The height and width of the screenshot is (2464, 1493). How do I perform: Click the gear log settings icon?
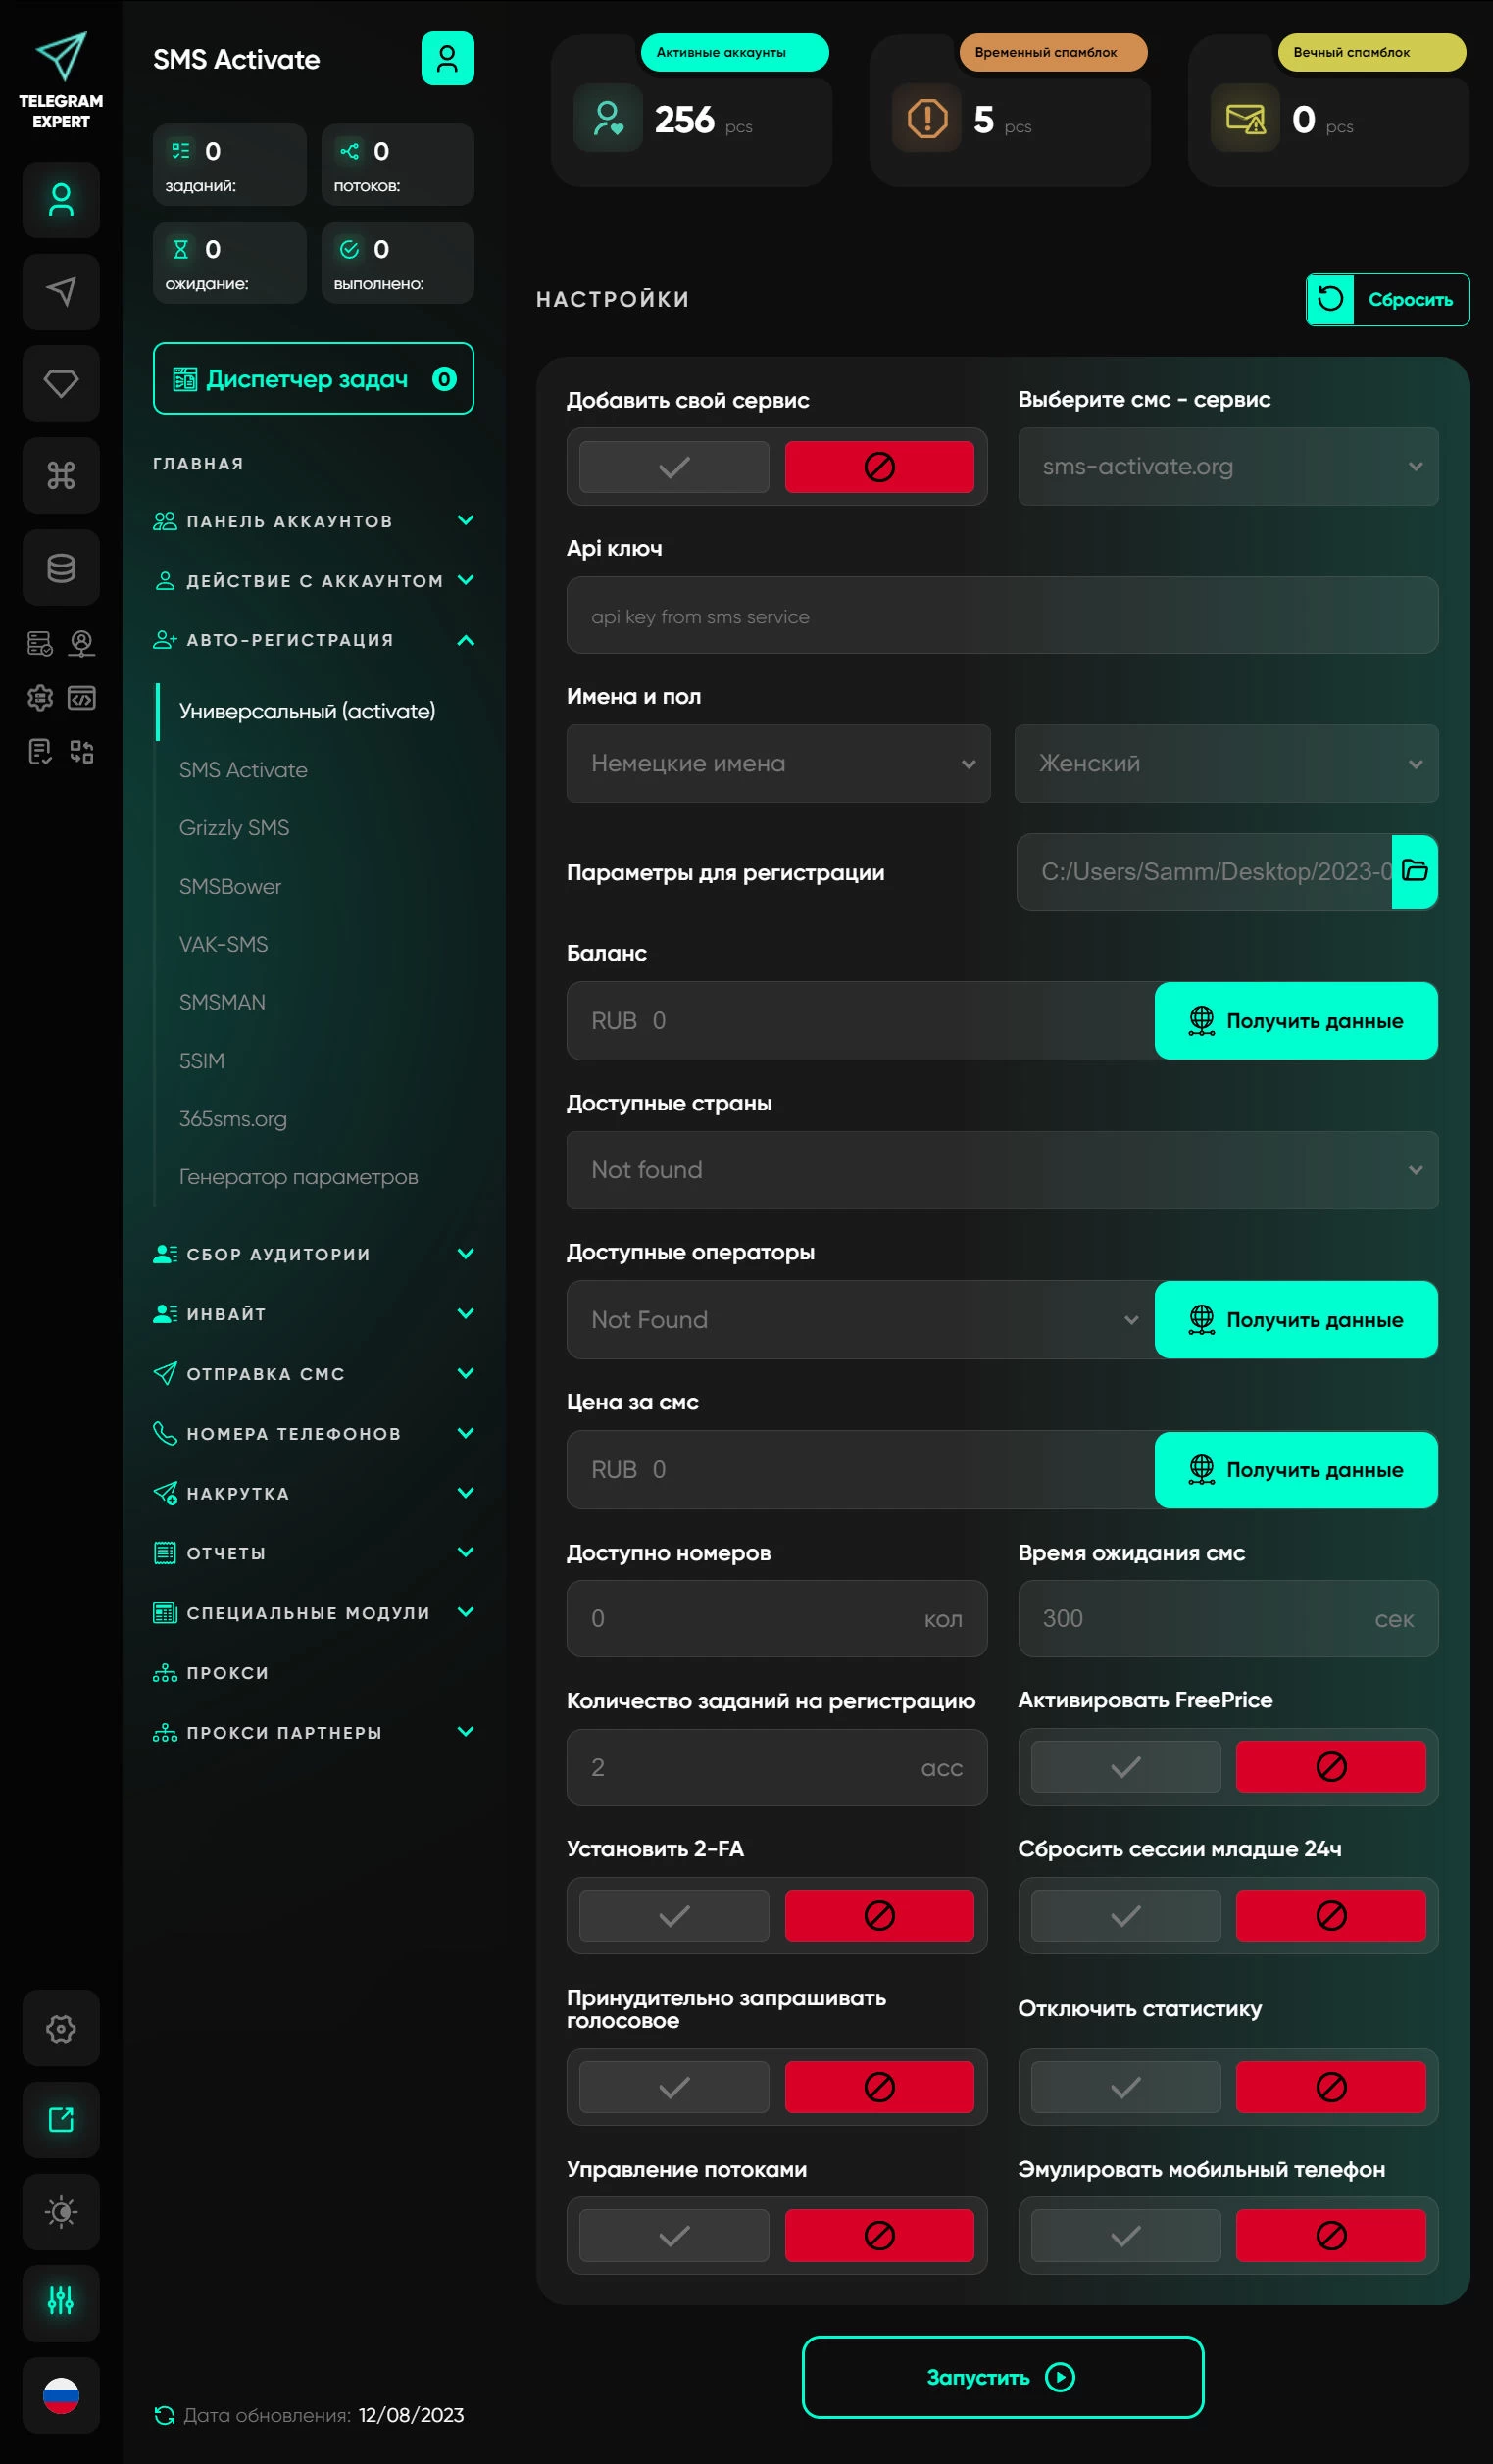point(40,697)
